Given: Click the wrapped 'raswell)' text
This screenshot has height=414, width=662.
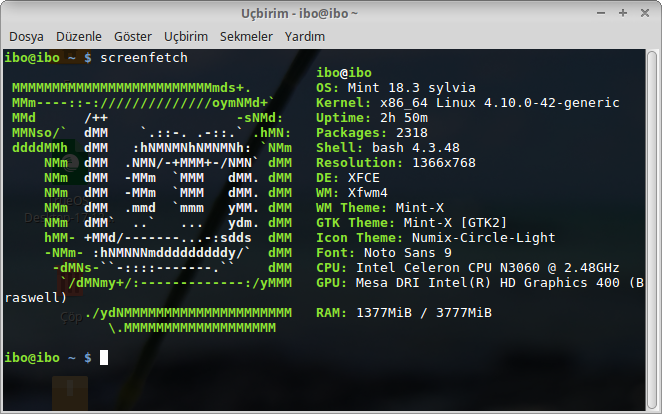Looking at the screenshot, I should coord(36,298).
